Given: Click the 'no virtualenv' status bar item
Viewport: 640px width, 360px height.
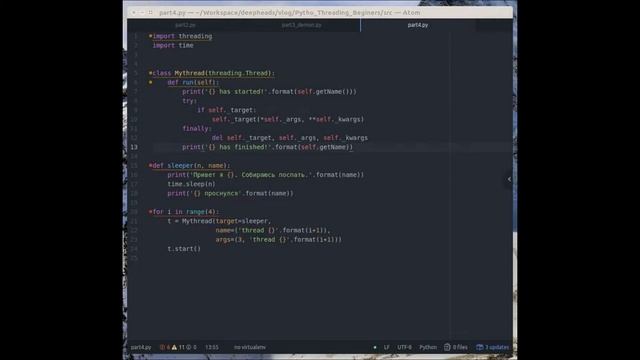Looking at the screenshot, I should tap(250, 347).
